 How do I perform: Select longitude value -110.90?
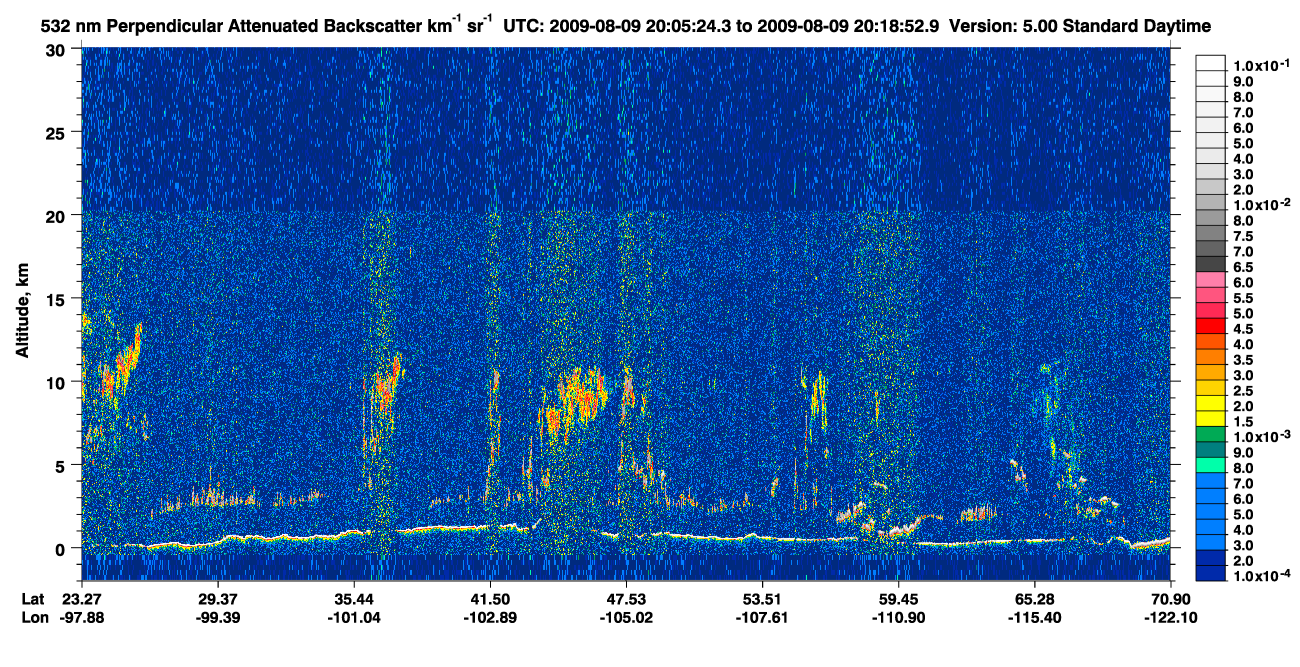click(x=898, y=617)
